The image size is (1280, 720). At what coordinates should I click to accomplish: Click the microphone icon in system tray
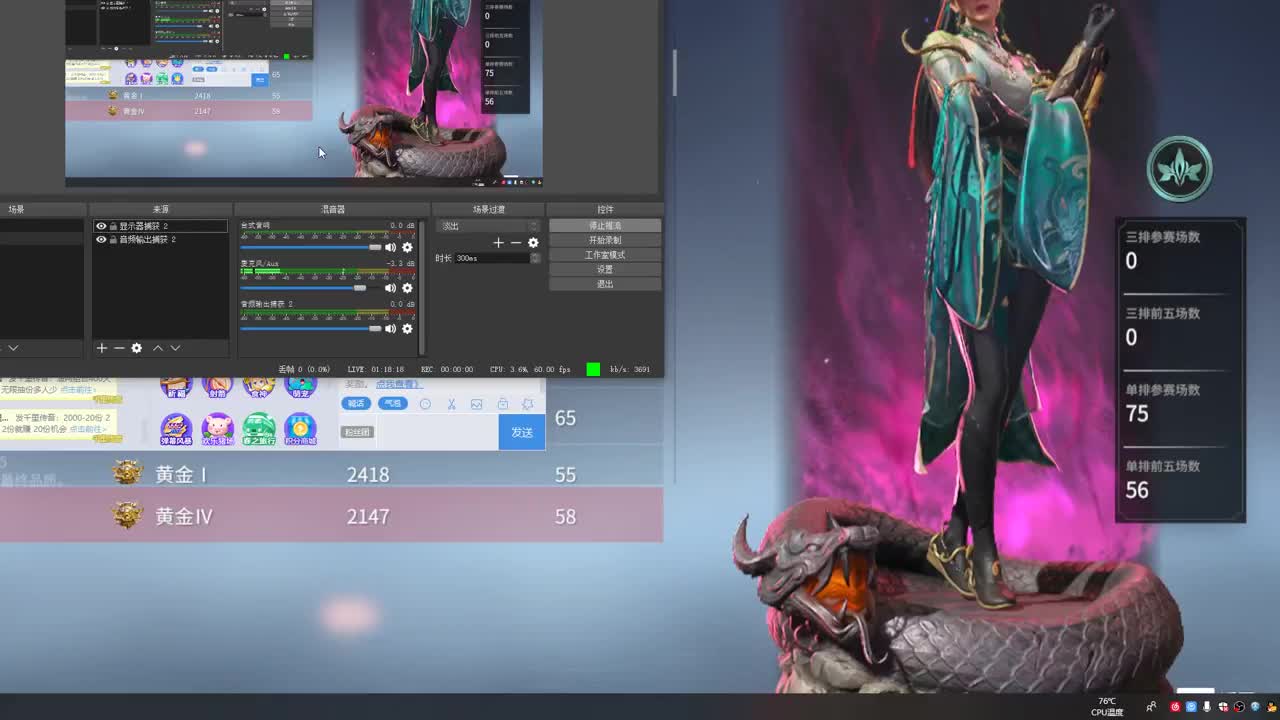point(1208,707)
